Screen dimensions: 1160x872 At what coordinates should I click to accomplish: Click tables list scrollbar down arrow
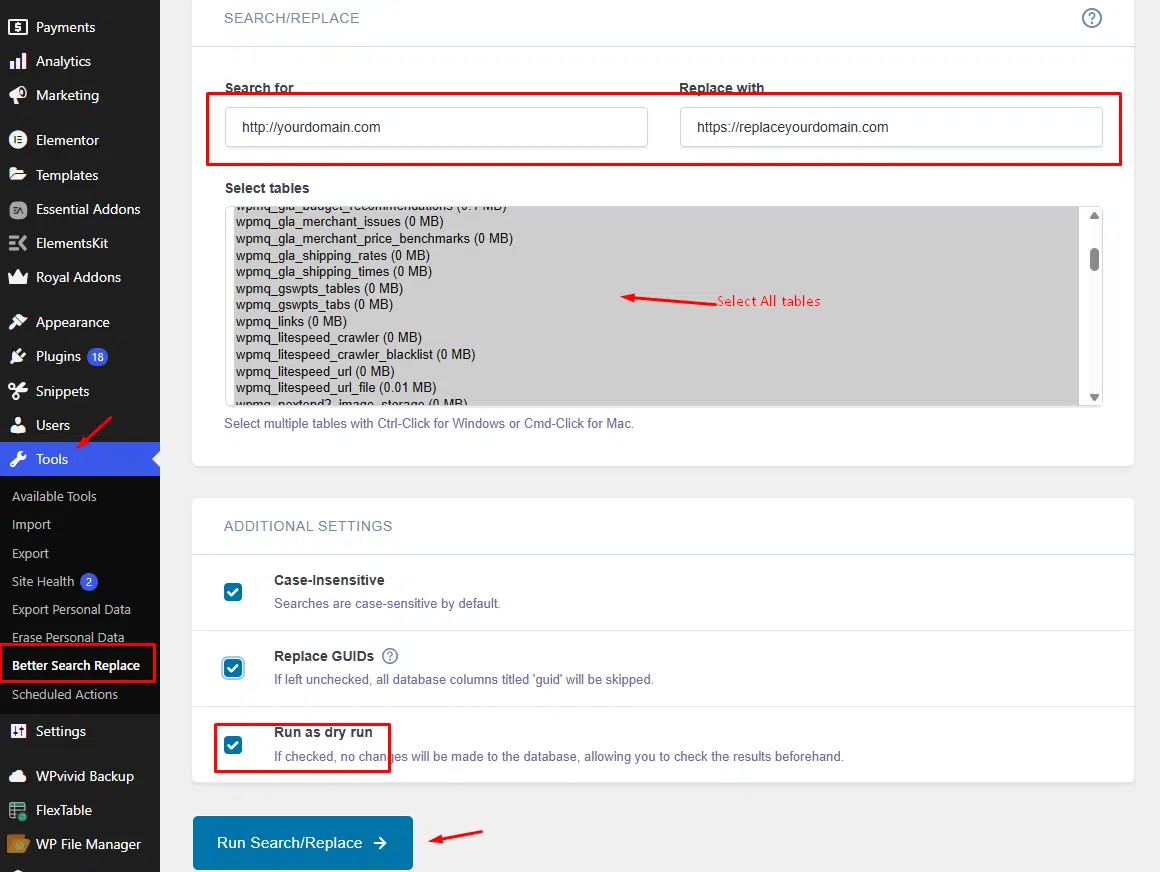point(1094,397)
